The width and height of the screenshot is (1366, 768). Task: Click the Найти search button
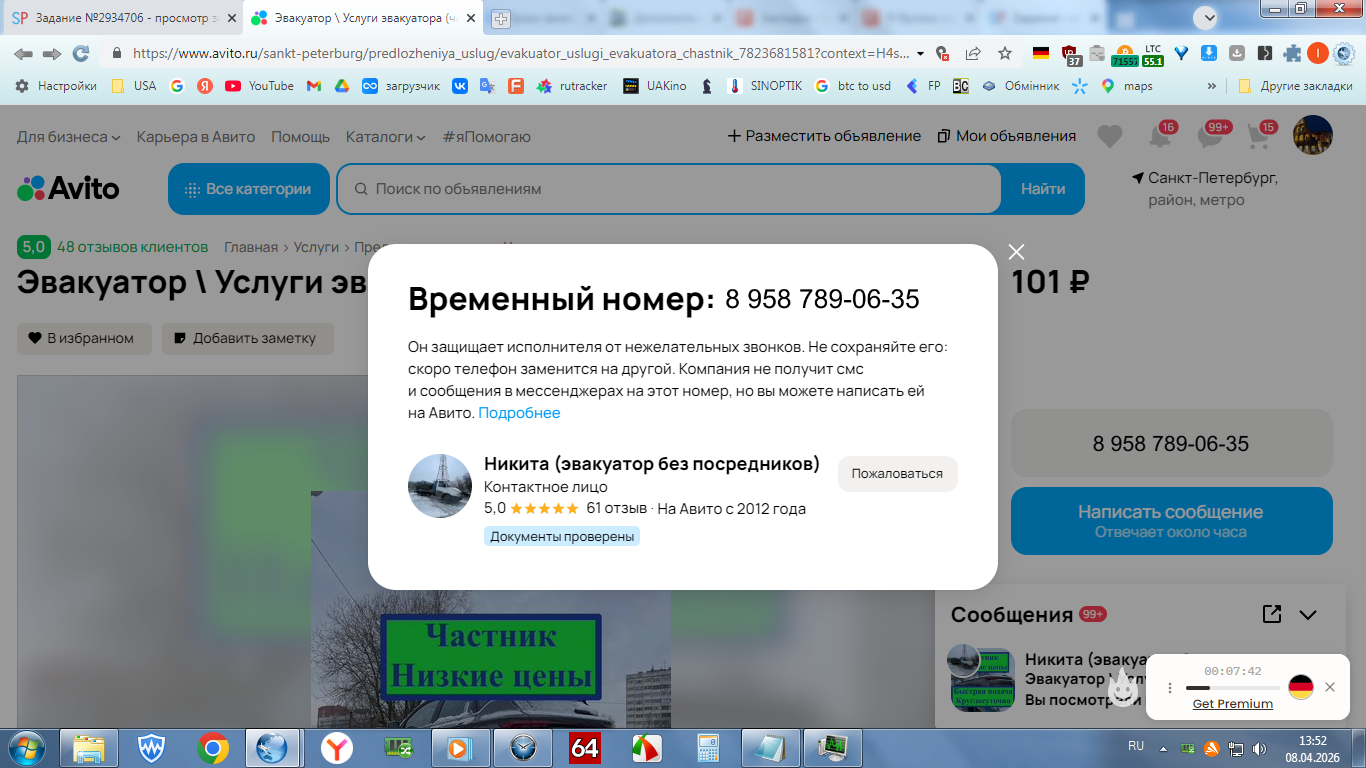tap(1042, 188)
